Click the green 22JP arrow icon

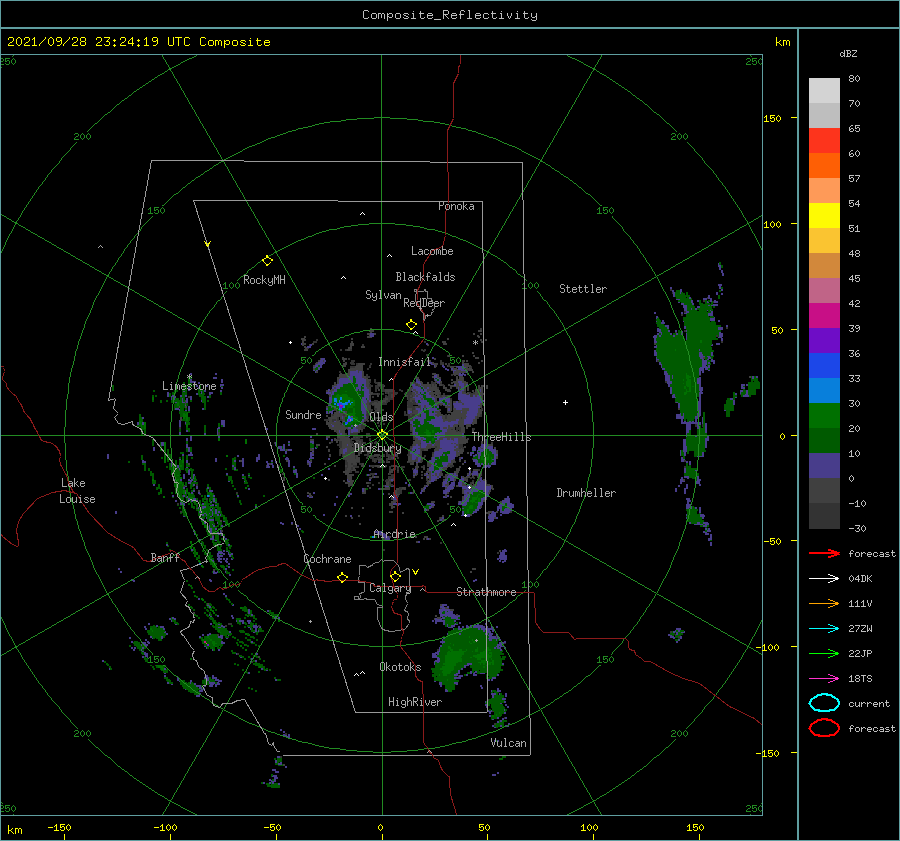(x=824, y=653)
